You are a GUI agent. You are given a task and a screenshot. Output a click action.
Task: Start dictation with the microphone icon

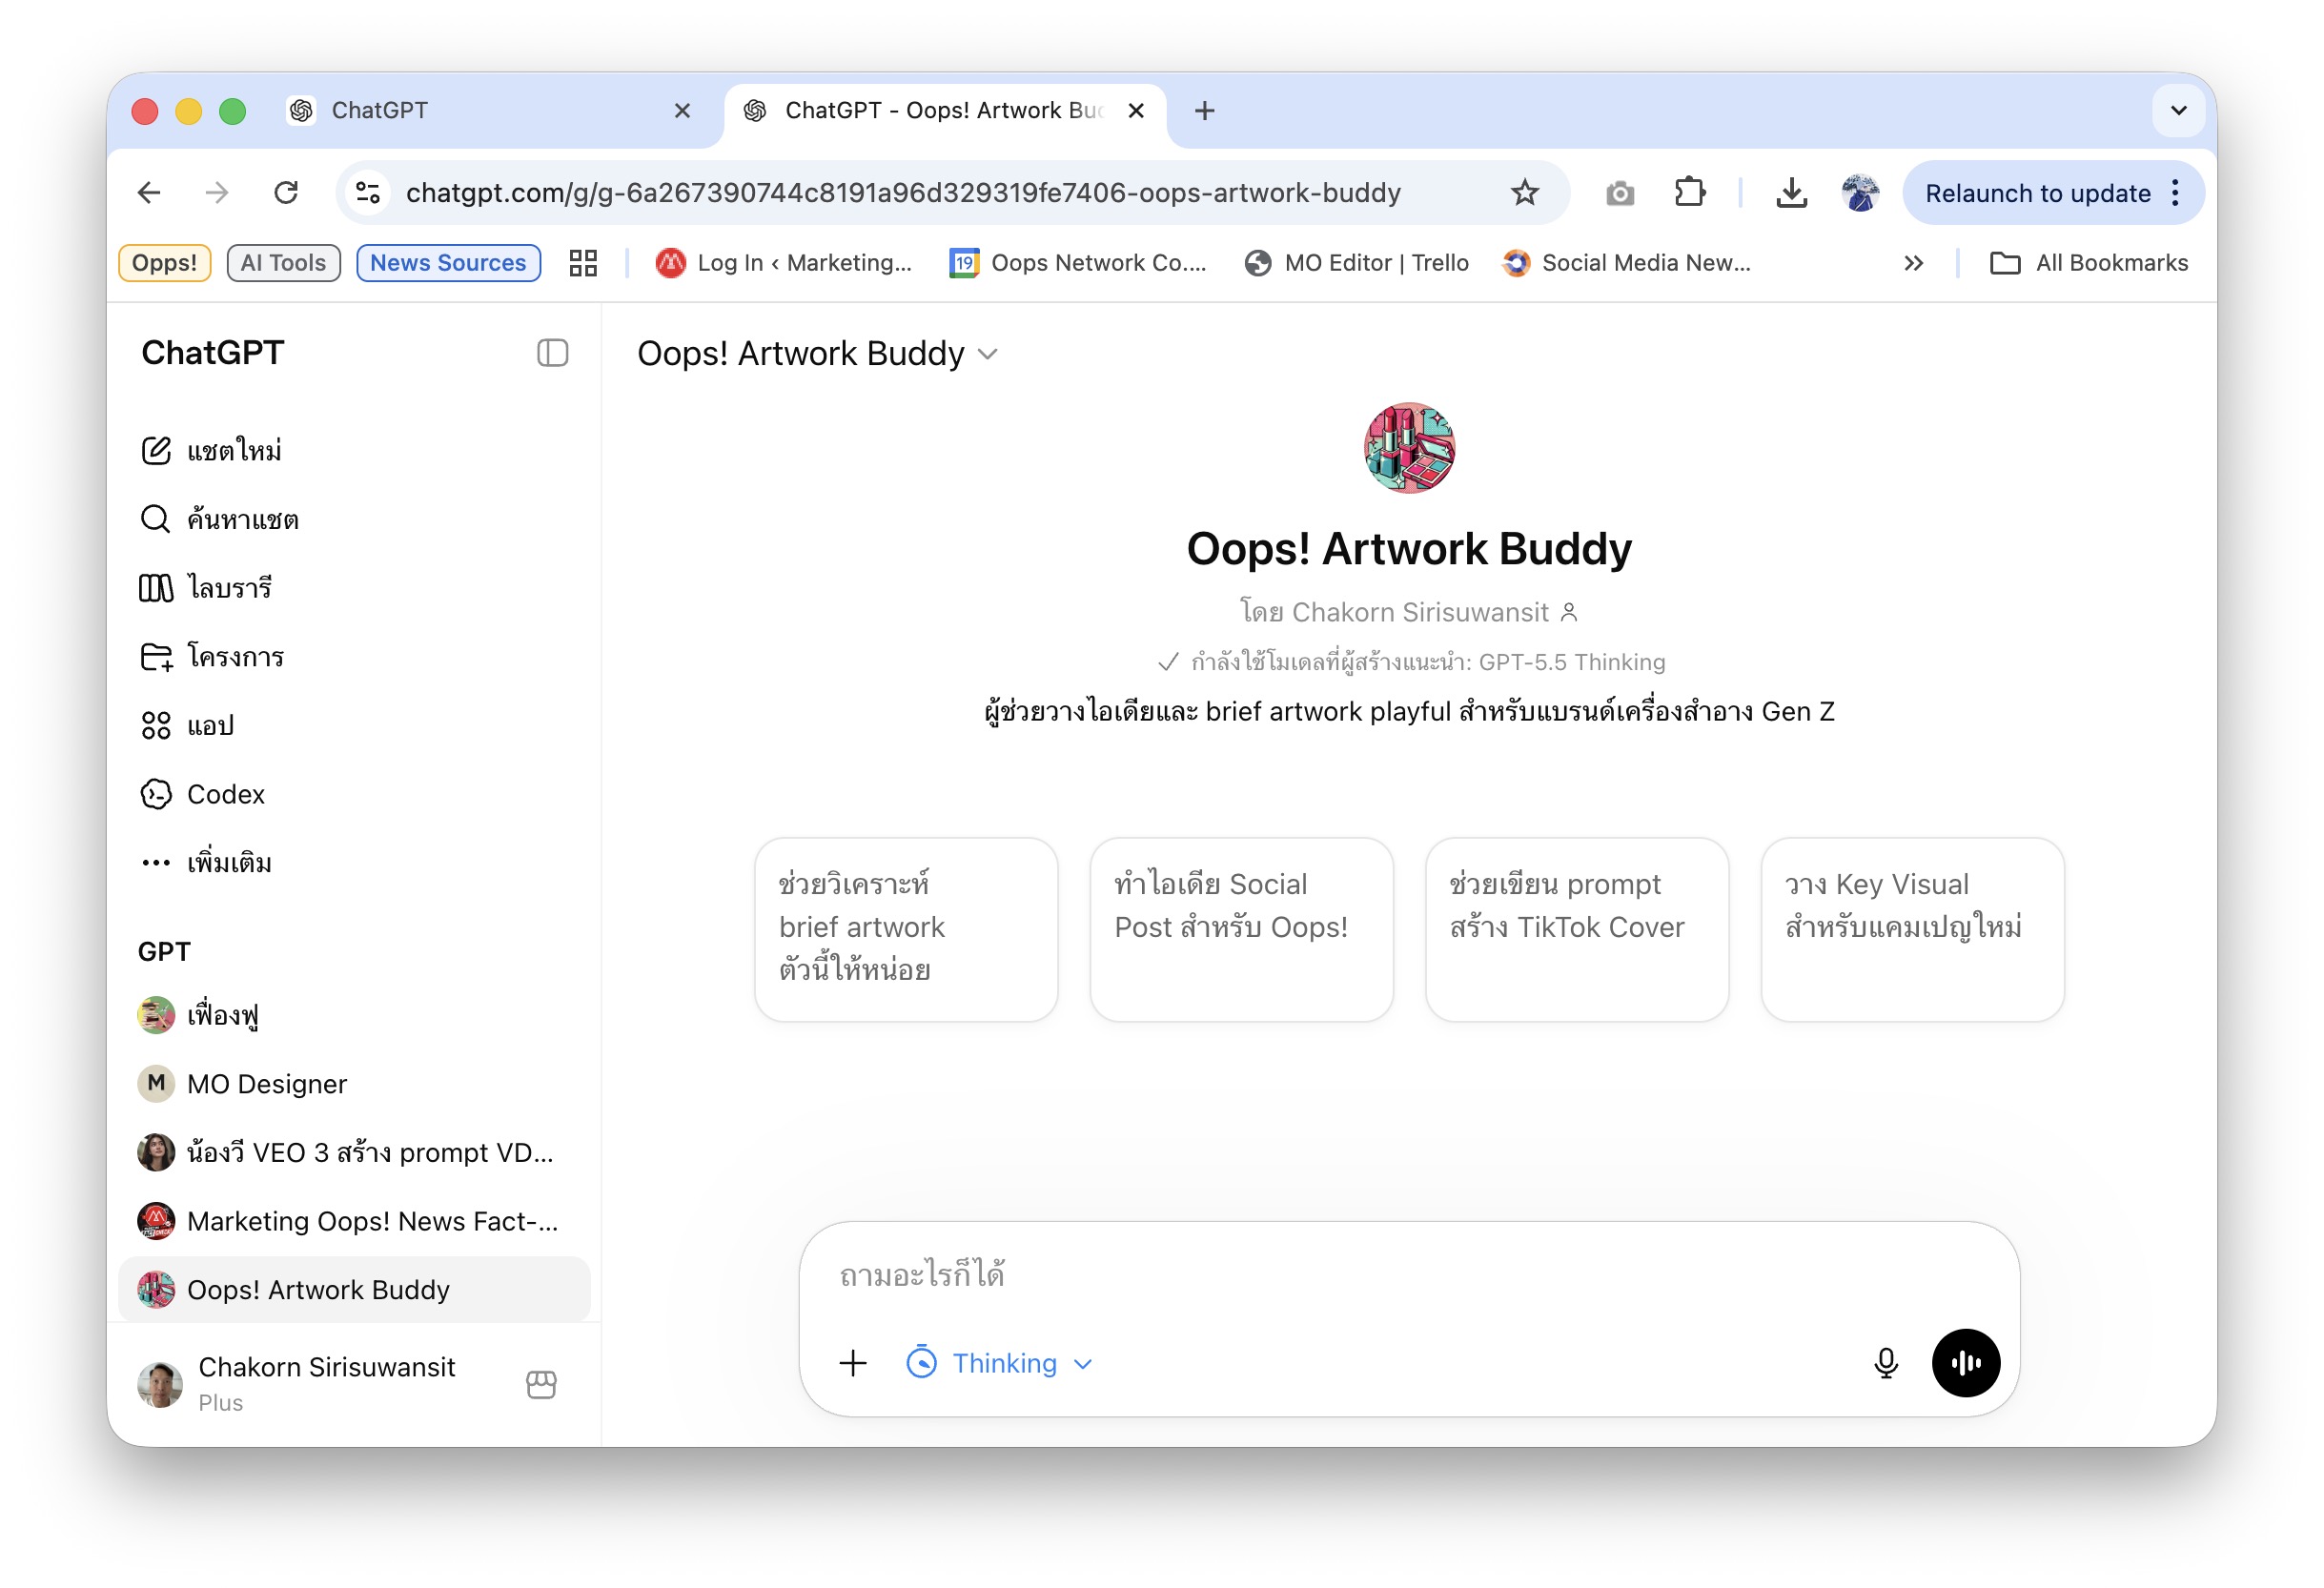coord(1886,1363)
